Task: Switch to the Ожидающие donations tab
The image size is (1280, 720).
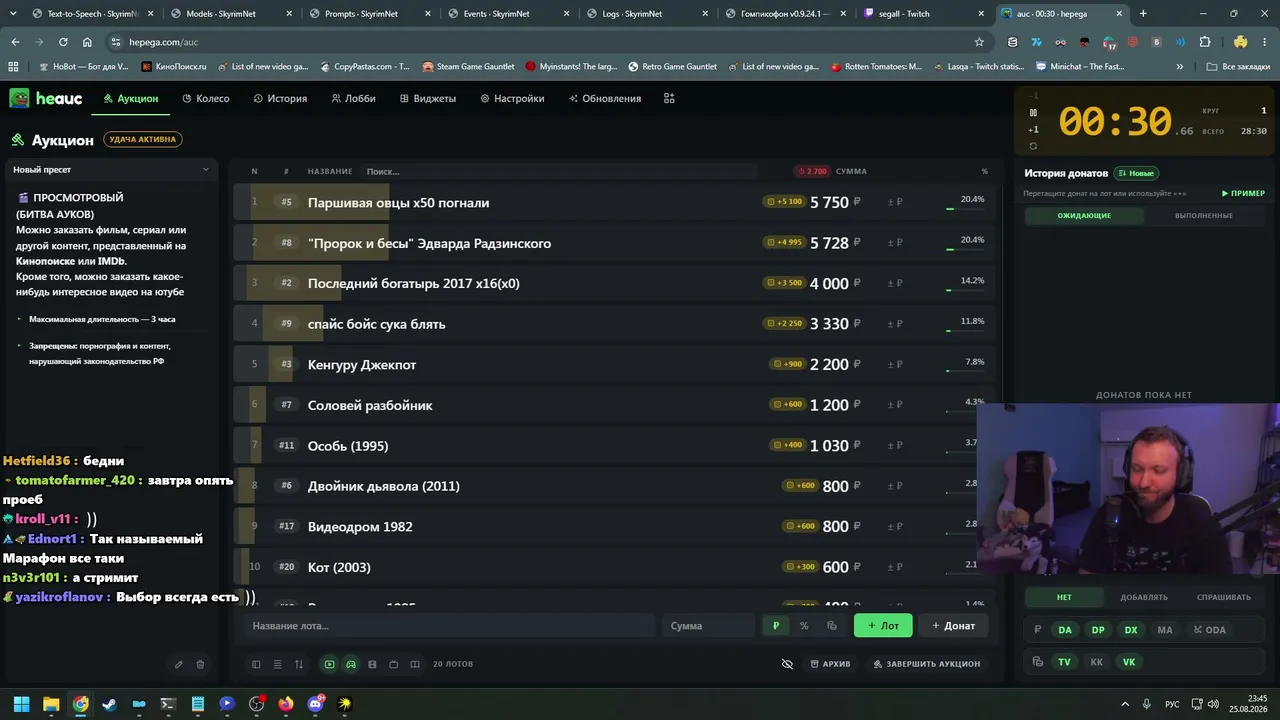Action: click(x=1084, y=216)
